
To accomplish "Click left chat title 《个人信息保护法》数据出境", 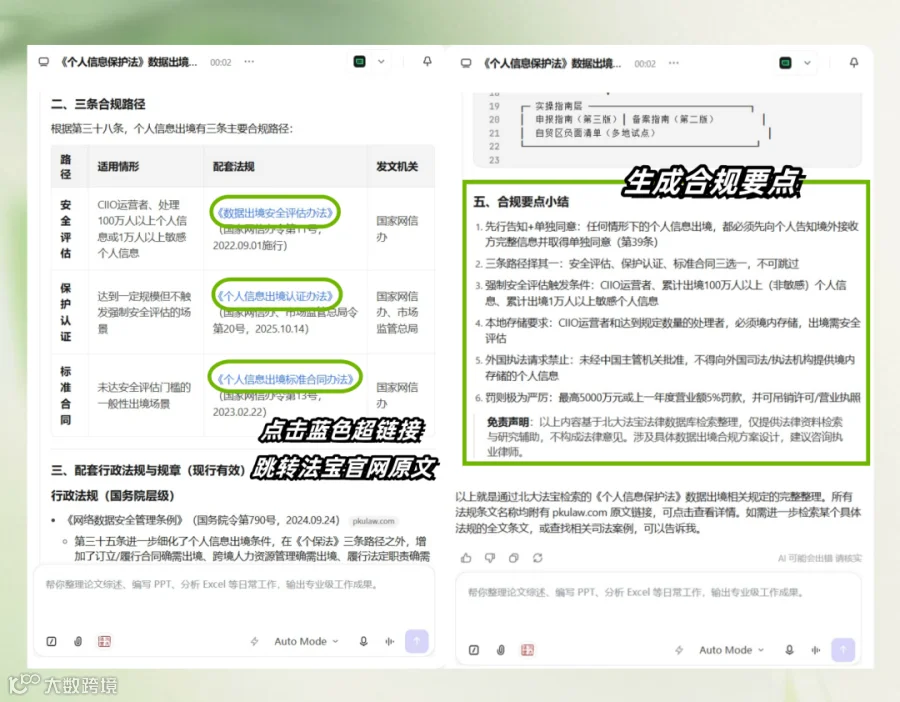I will coord(129,62).
